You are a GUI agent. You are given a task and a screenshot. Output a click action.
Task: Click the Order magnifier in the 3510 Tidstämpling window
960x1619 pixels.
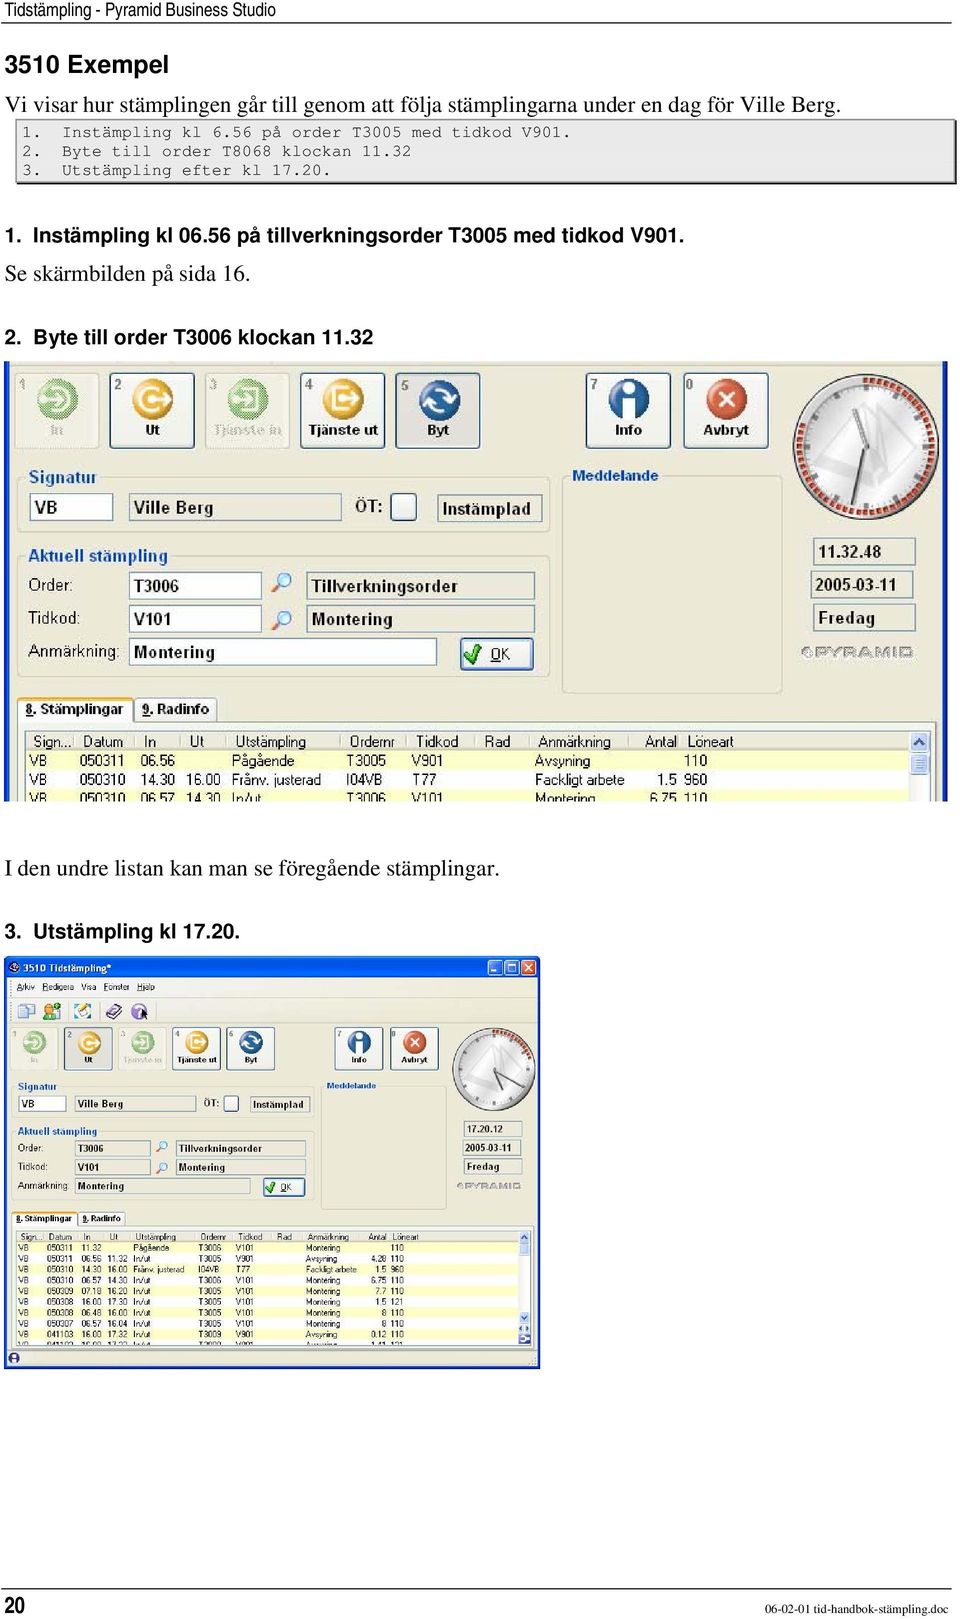tap(162, 1147)
